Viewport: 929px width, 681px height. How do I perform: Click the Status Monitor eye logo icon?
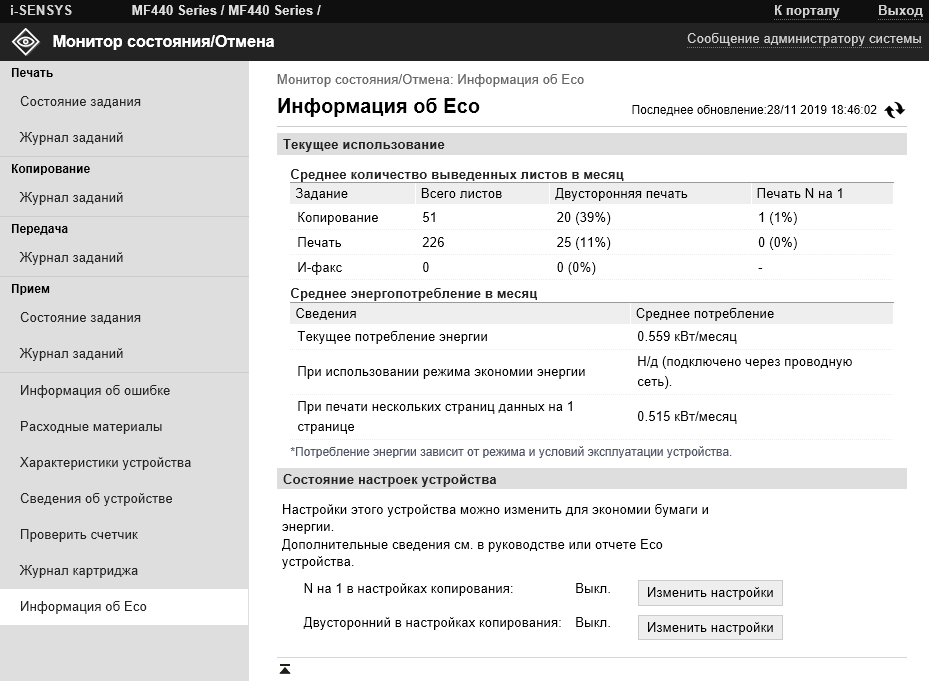pos(25,42)
